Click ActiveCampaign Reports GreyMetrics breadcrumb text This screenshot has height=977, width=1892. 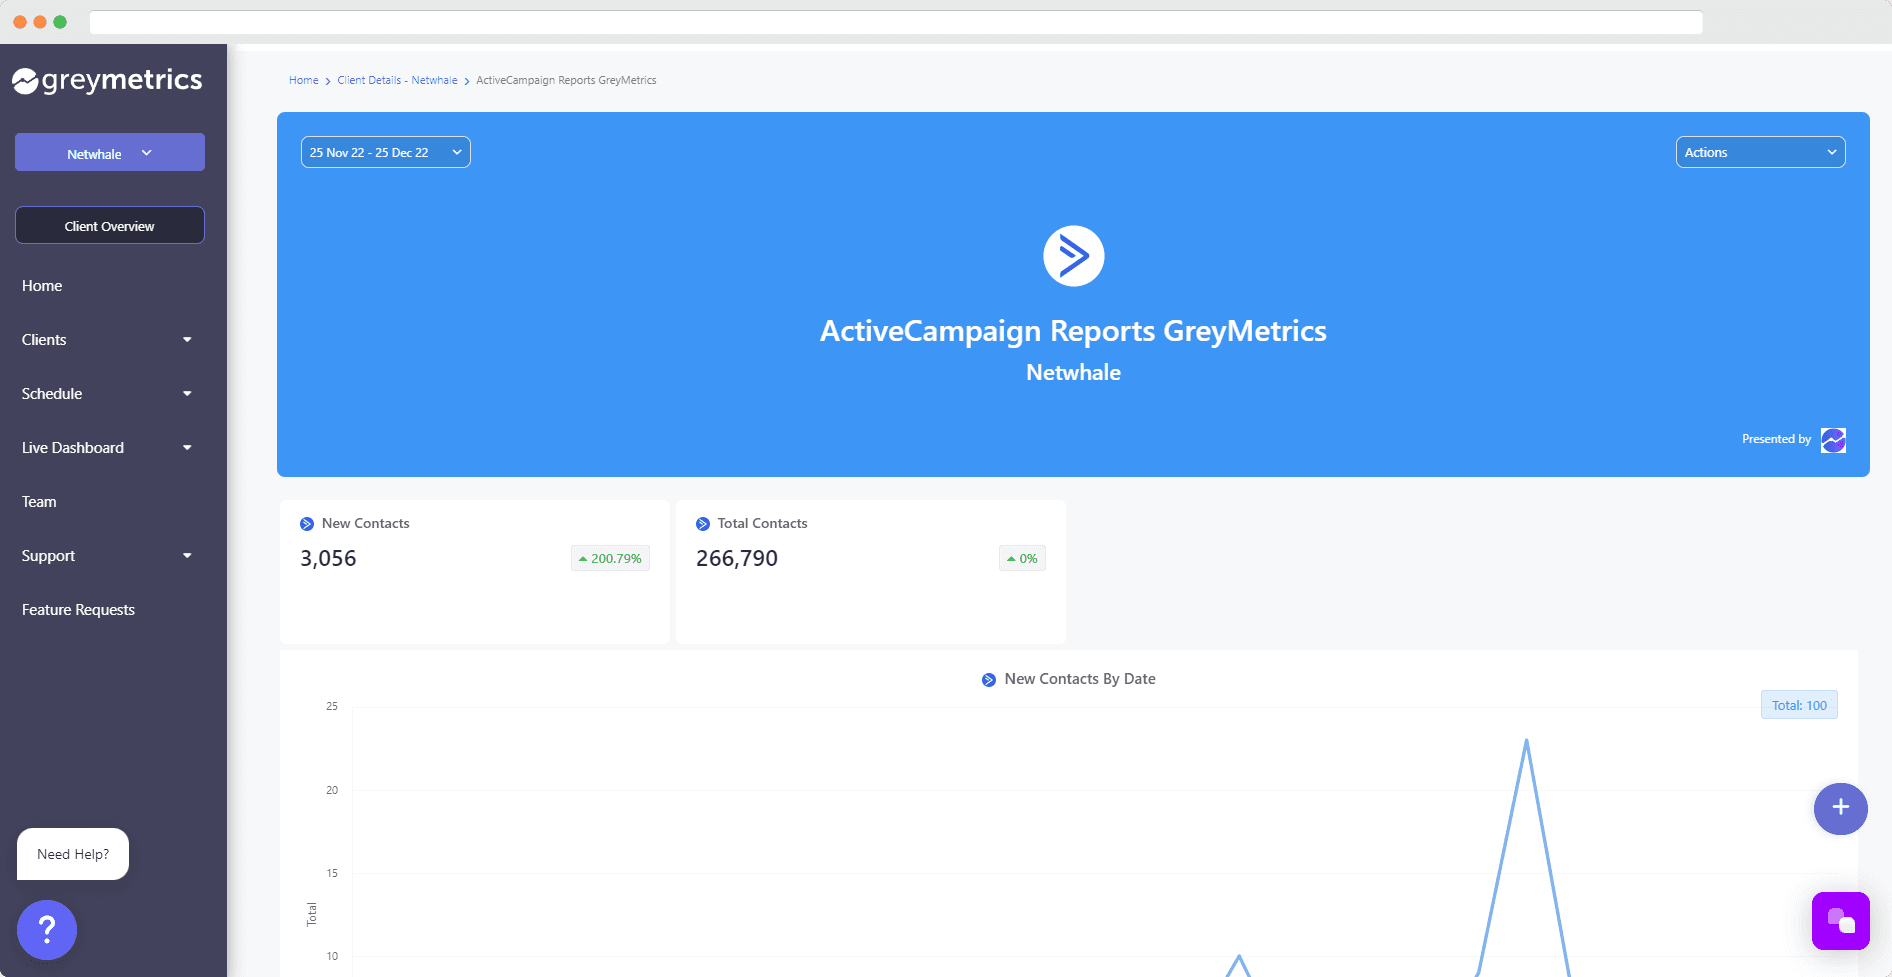click(566, 80)
